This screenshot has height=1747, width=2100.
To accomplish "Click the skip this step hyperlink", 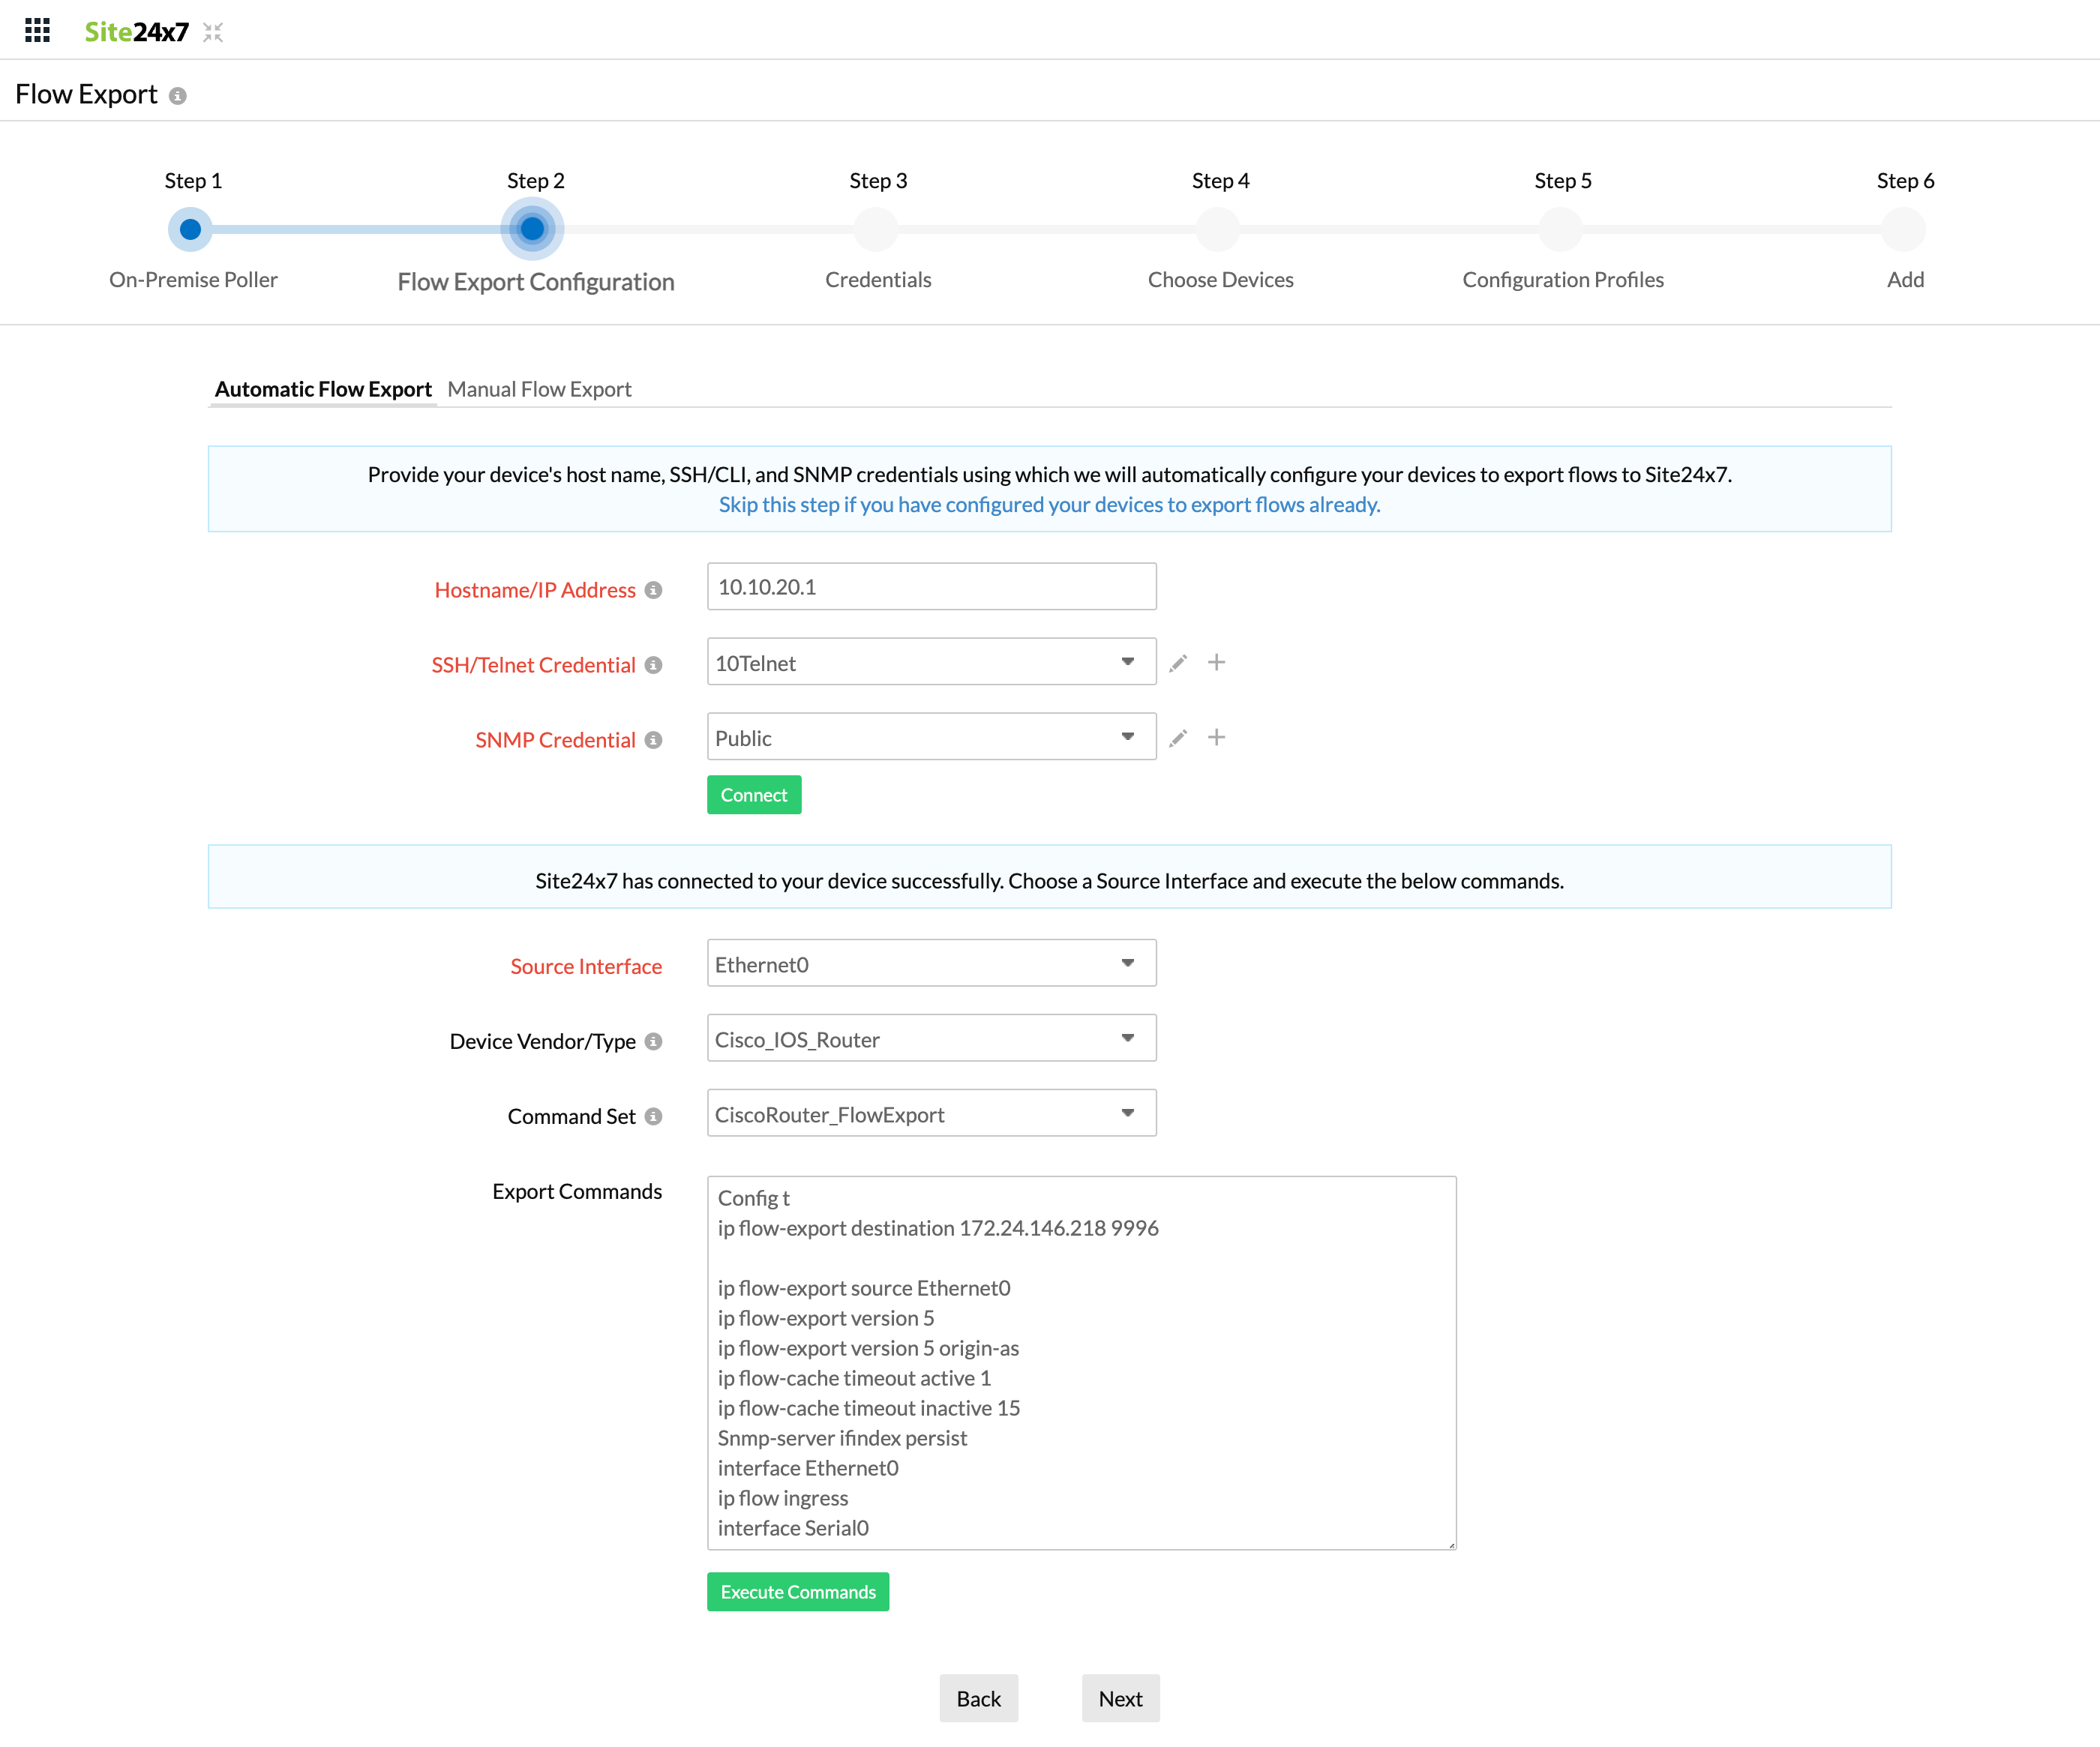I will tap(1050, 504).
